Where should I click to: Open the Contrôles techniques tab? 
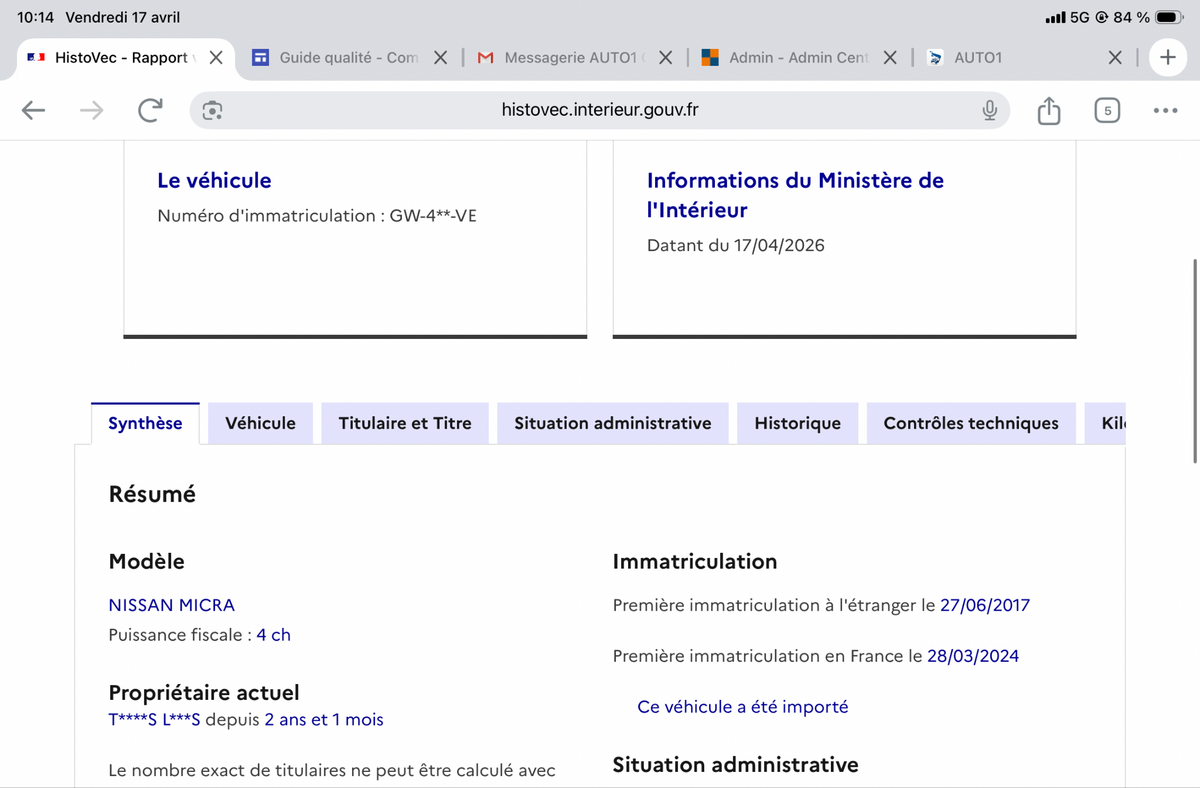[970, 423]
